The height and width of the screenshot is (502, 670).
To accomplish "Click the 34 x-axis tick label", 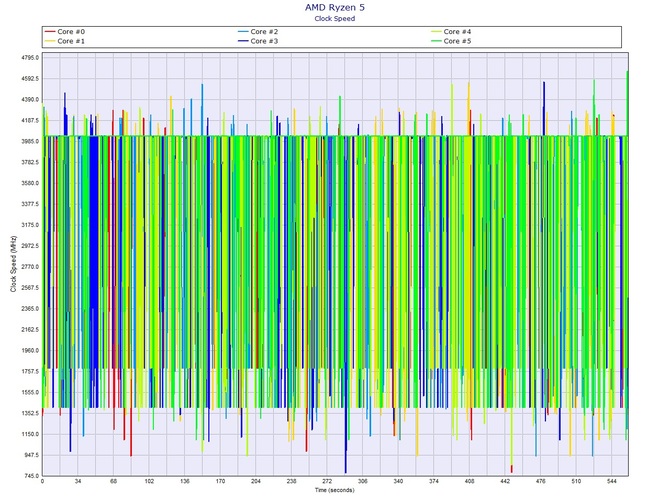I will tap(78, 481).
